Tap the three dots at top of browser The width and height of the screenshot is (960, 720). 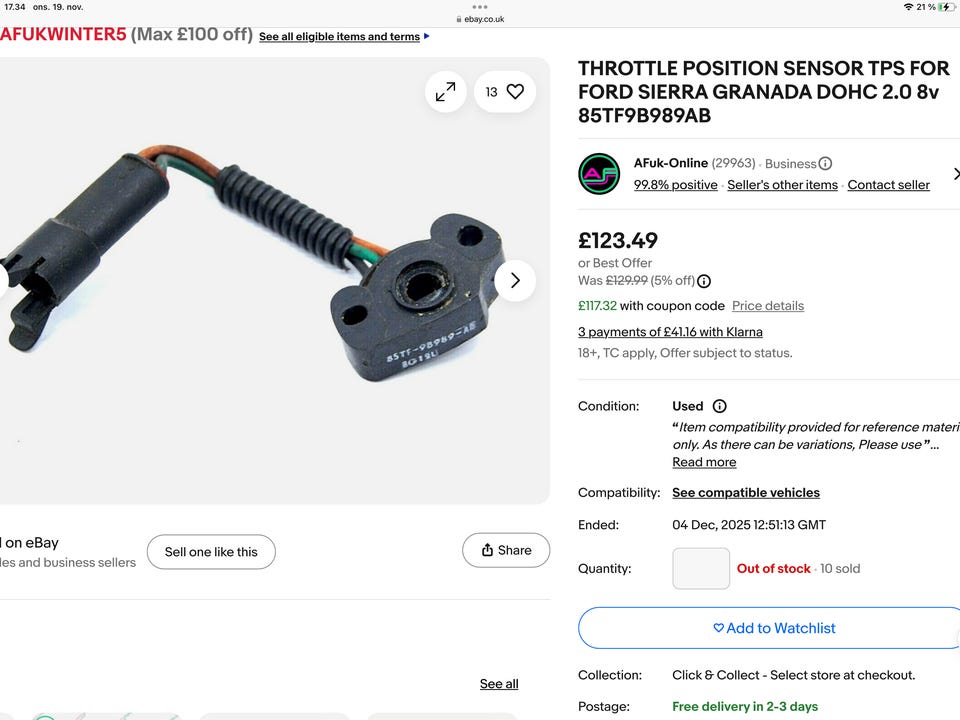pyautogui.click(x=480, y=6)
